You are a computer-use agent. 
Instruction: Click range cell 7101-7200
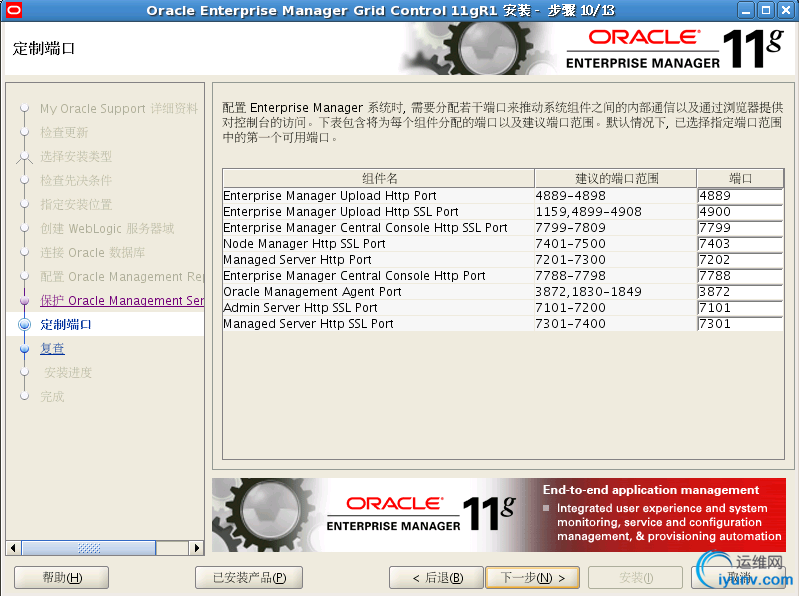[x=615, y=308]
